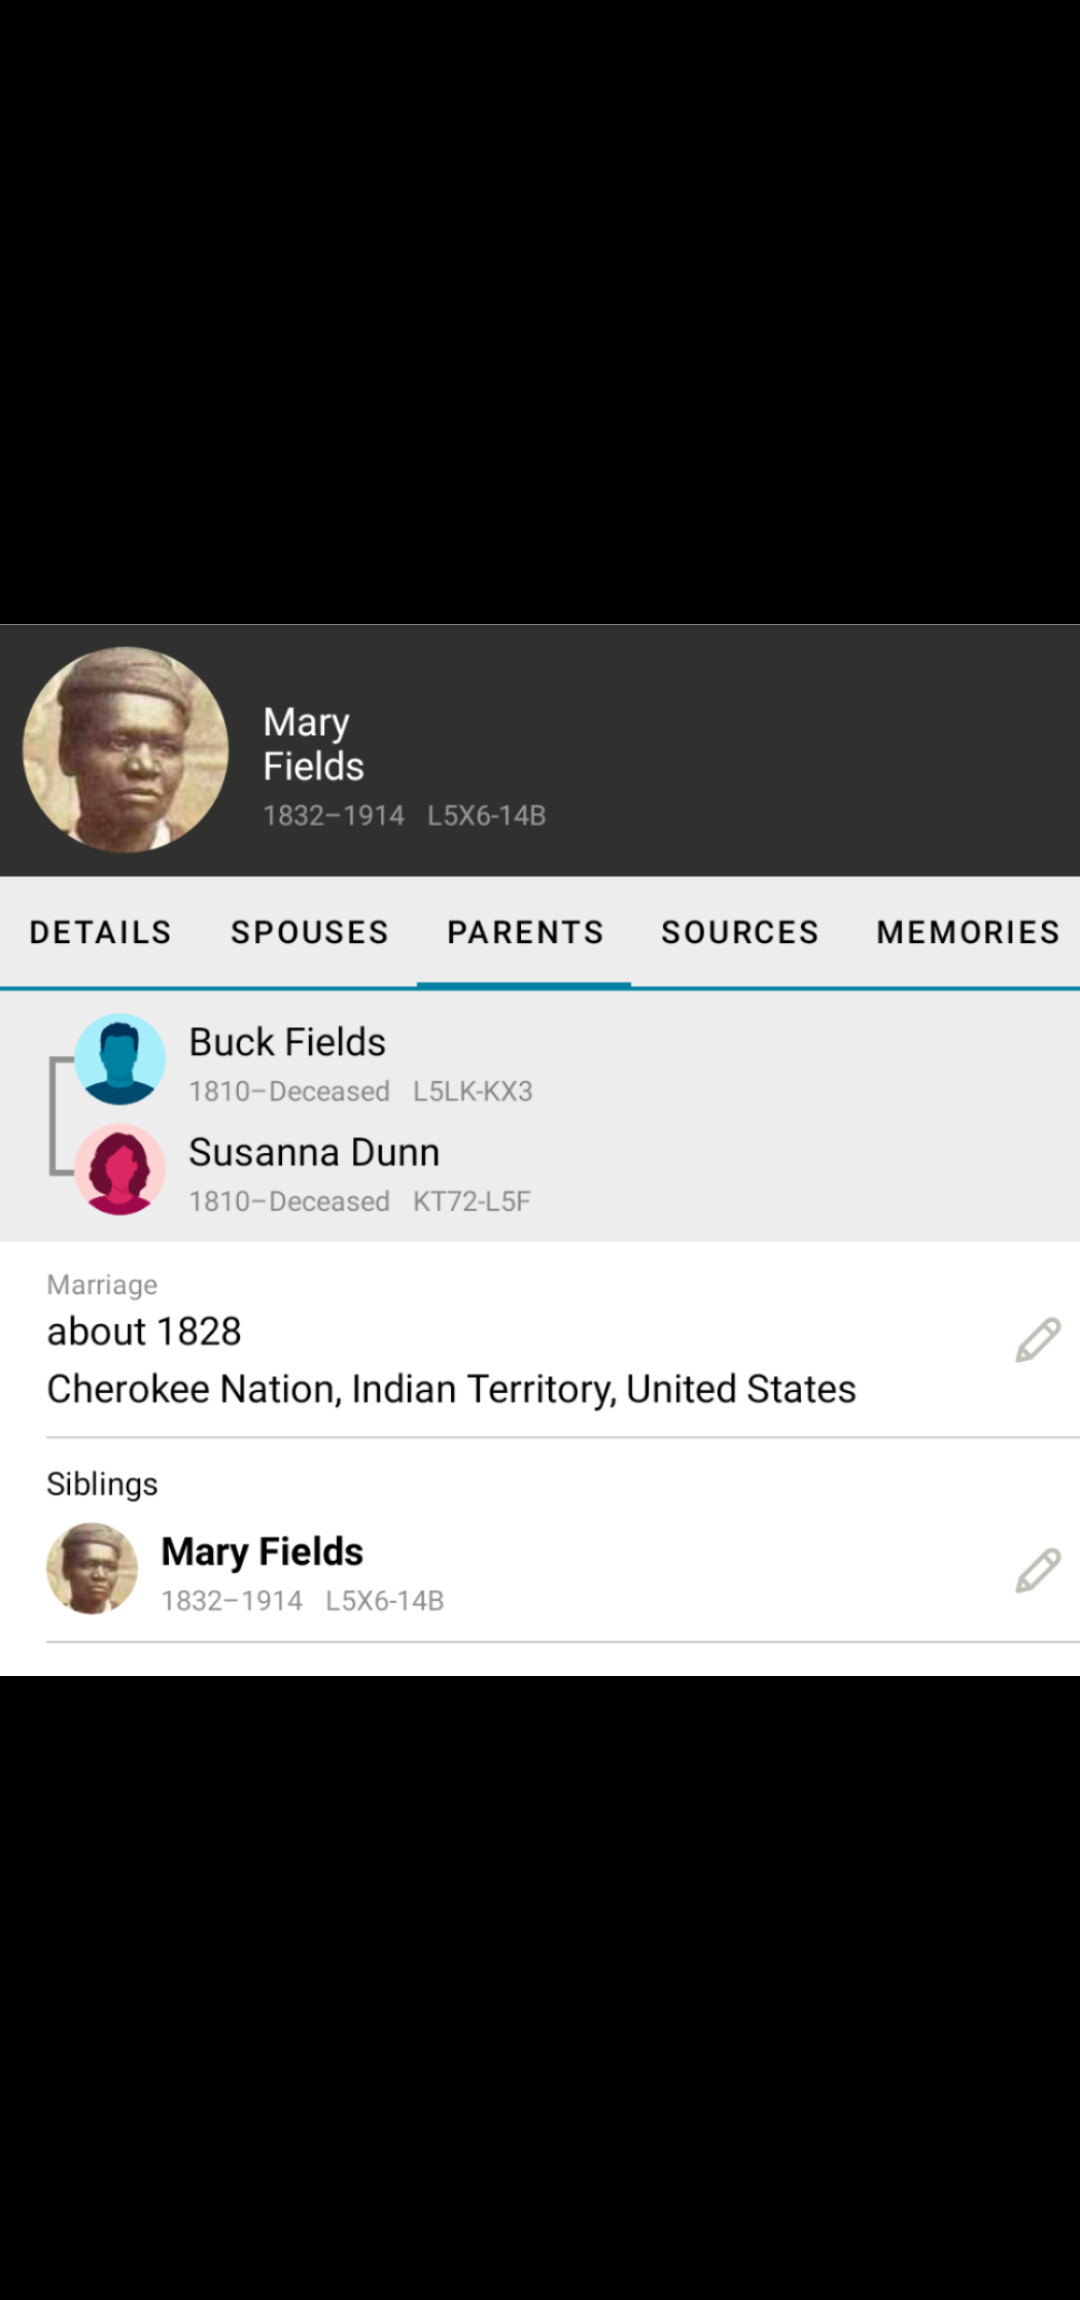This screenshot has width=1080, height=2300.
Task: Click the pencil icon beside sibling Mary Fields
Action: click(x=1037, y=1571)
